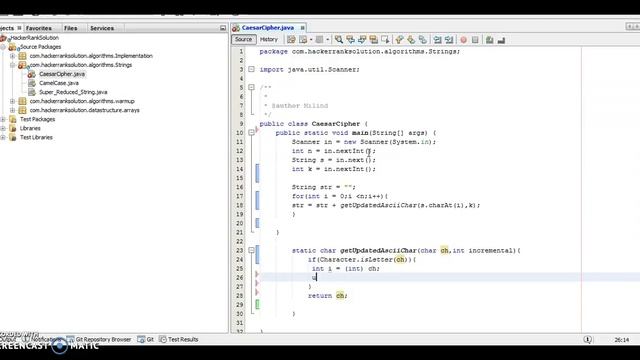This screenshot has height=360, width=640.
Task: Switch to History view
Action: pyautogui.click(x=269, y=39)
